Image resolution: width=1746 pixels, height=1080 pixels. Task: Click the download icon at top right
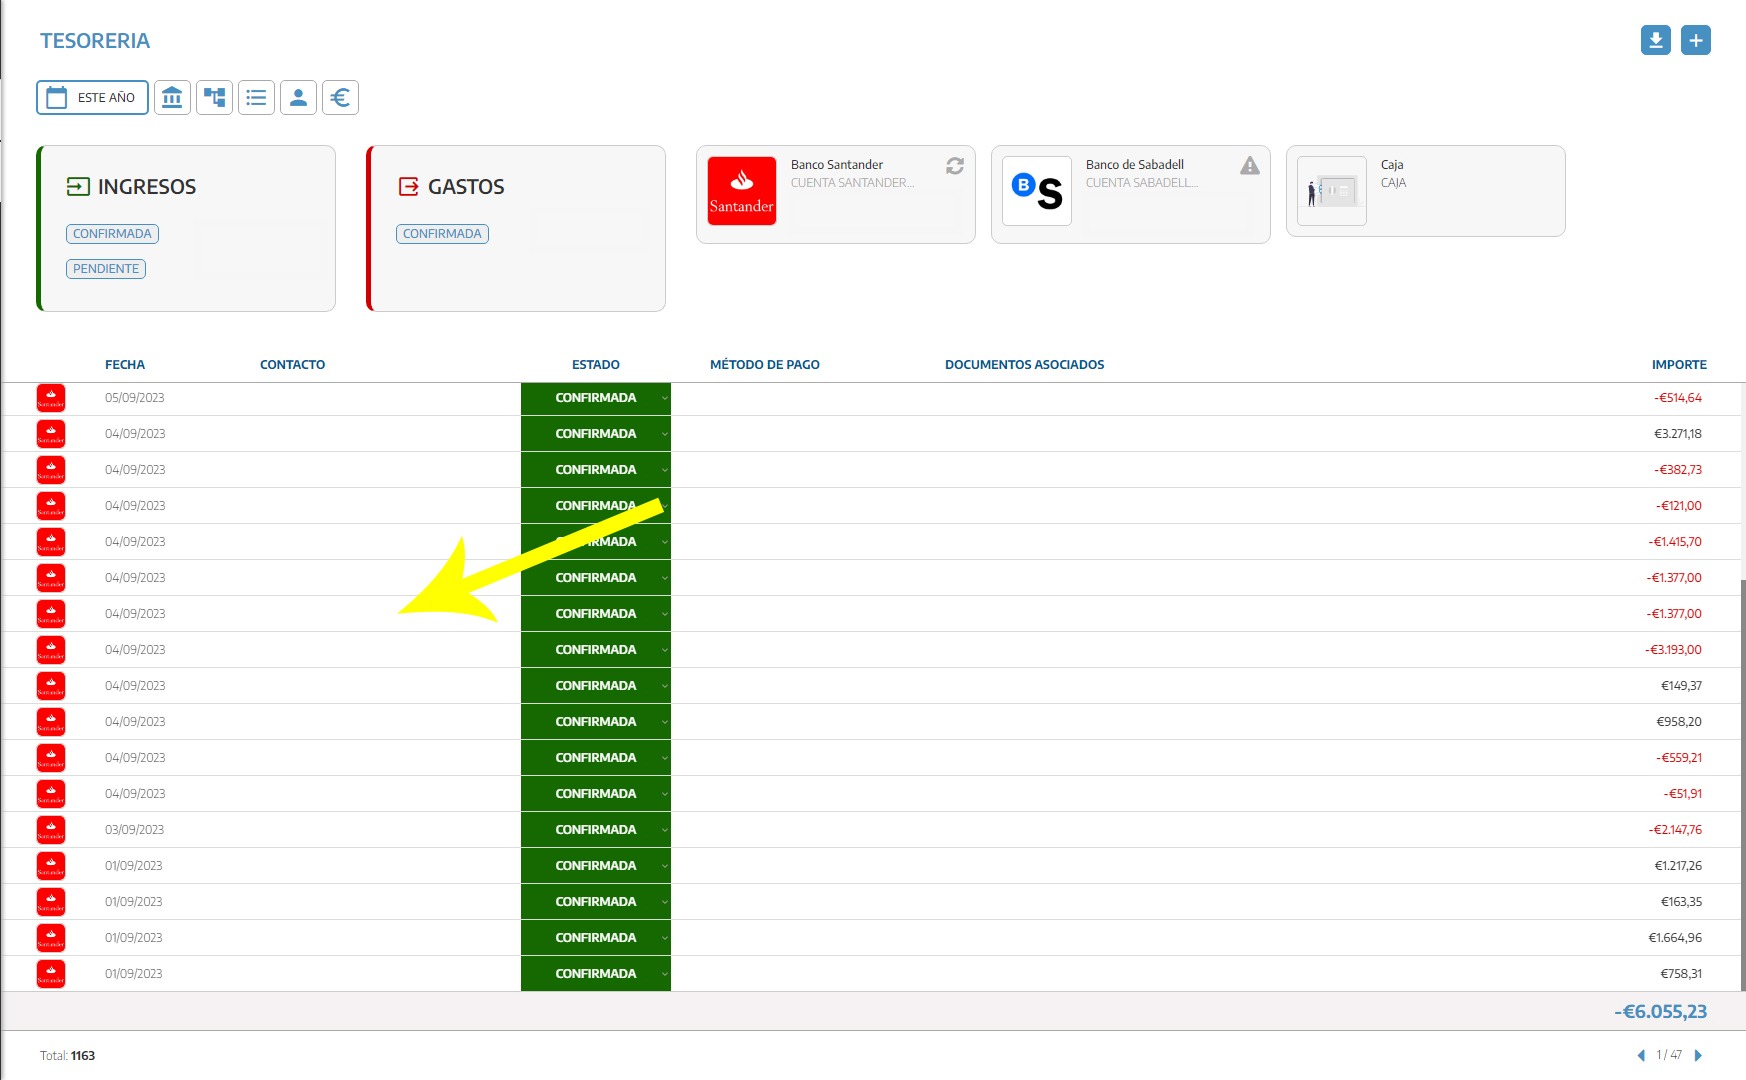(1655, 40)
